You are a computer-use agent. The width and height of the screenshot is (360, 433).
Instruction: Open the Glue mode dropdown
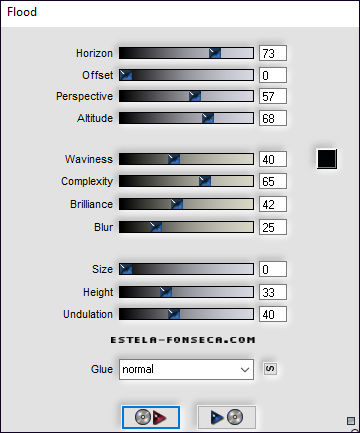[186, 369]
